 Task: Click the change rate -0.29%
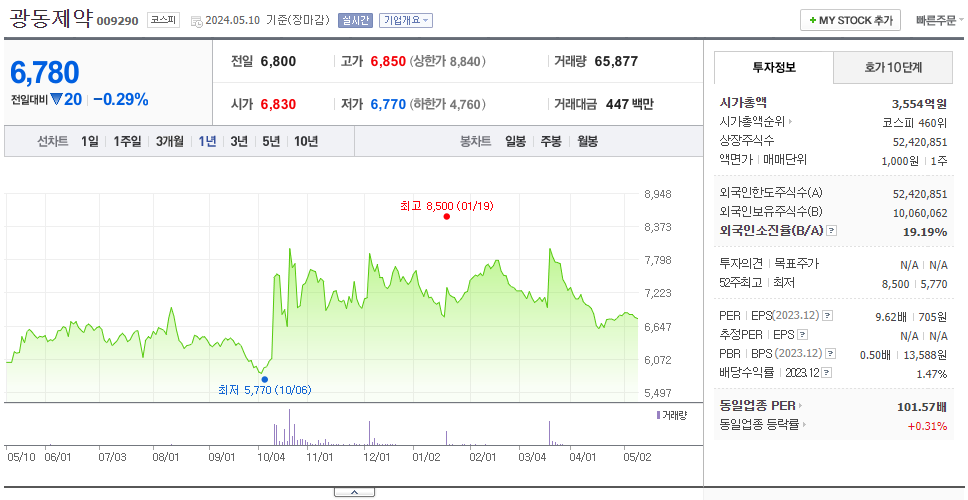(121, 99)
